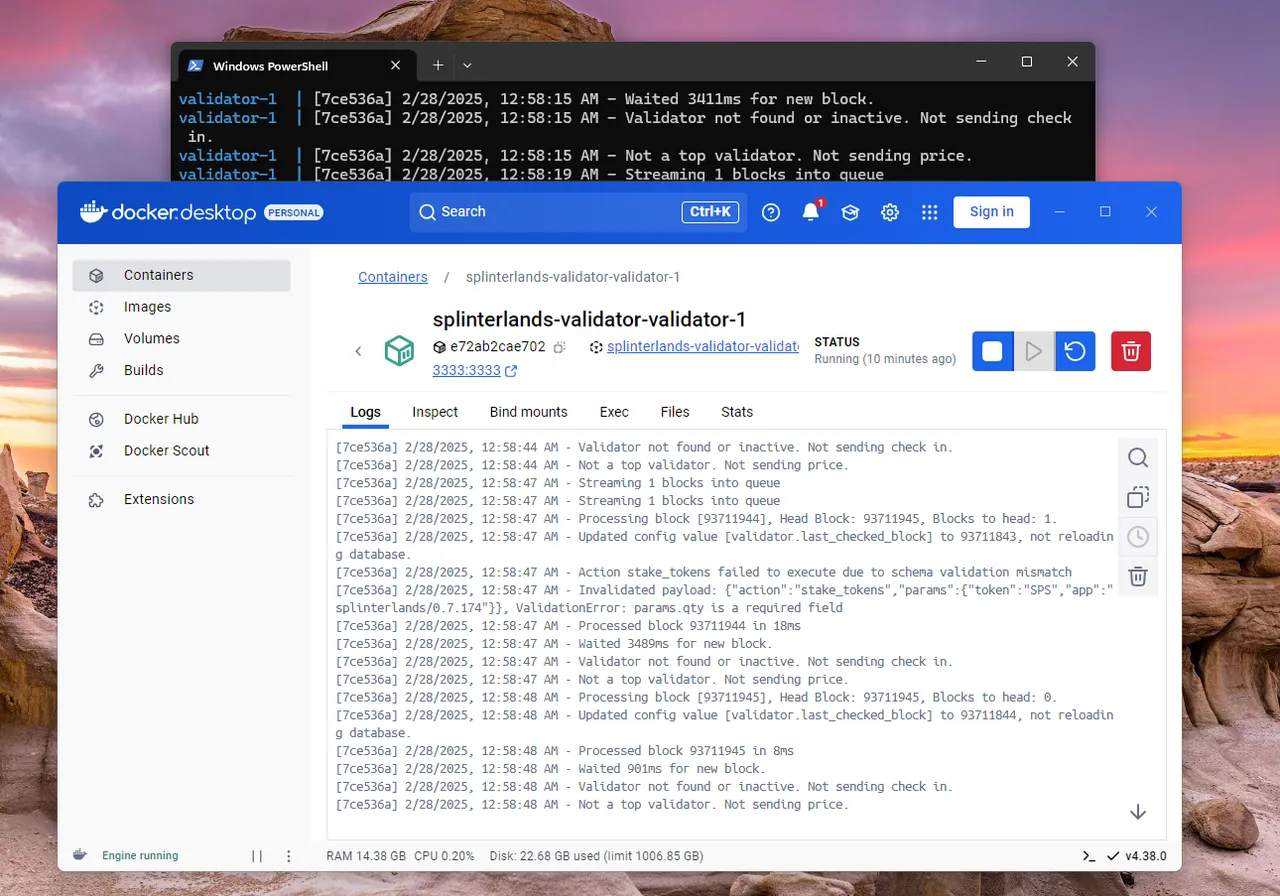Jump to bottom of logs arrow
The width and height of the screenshot is (1280, 896).
click(1138, 812)
